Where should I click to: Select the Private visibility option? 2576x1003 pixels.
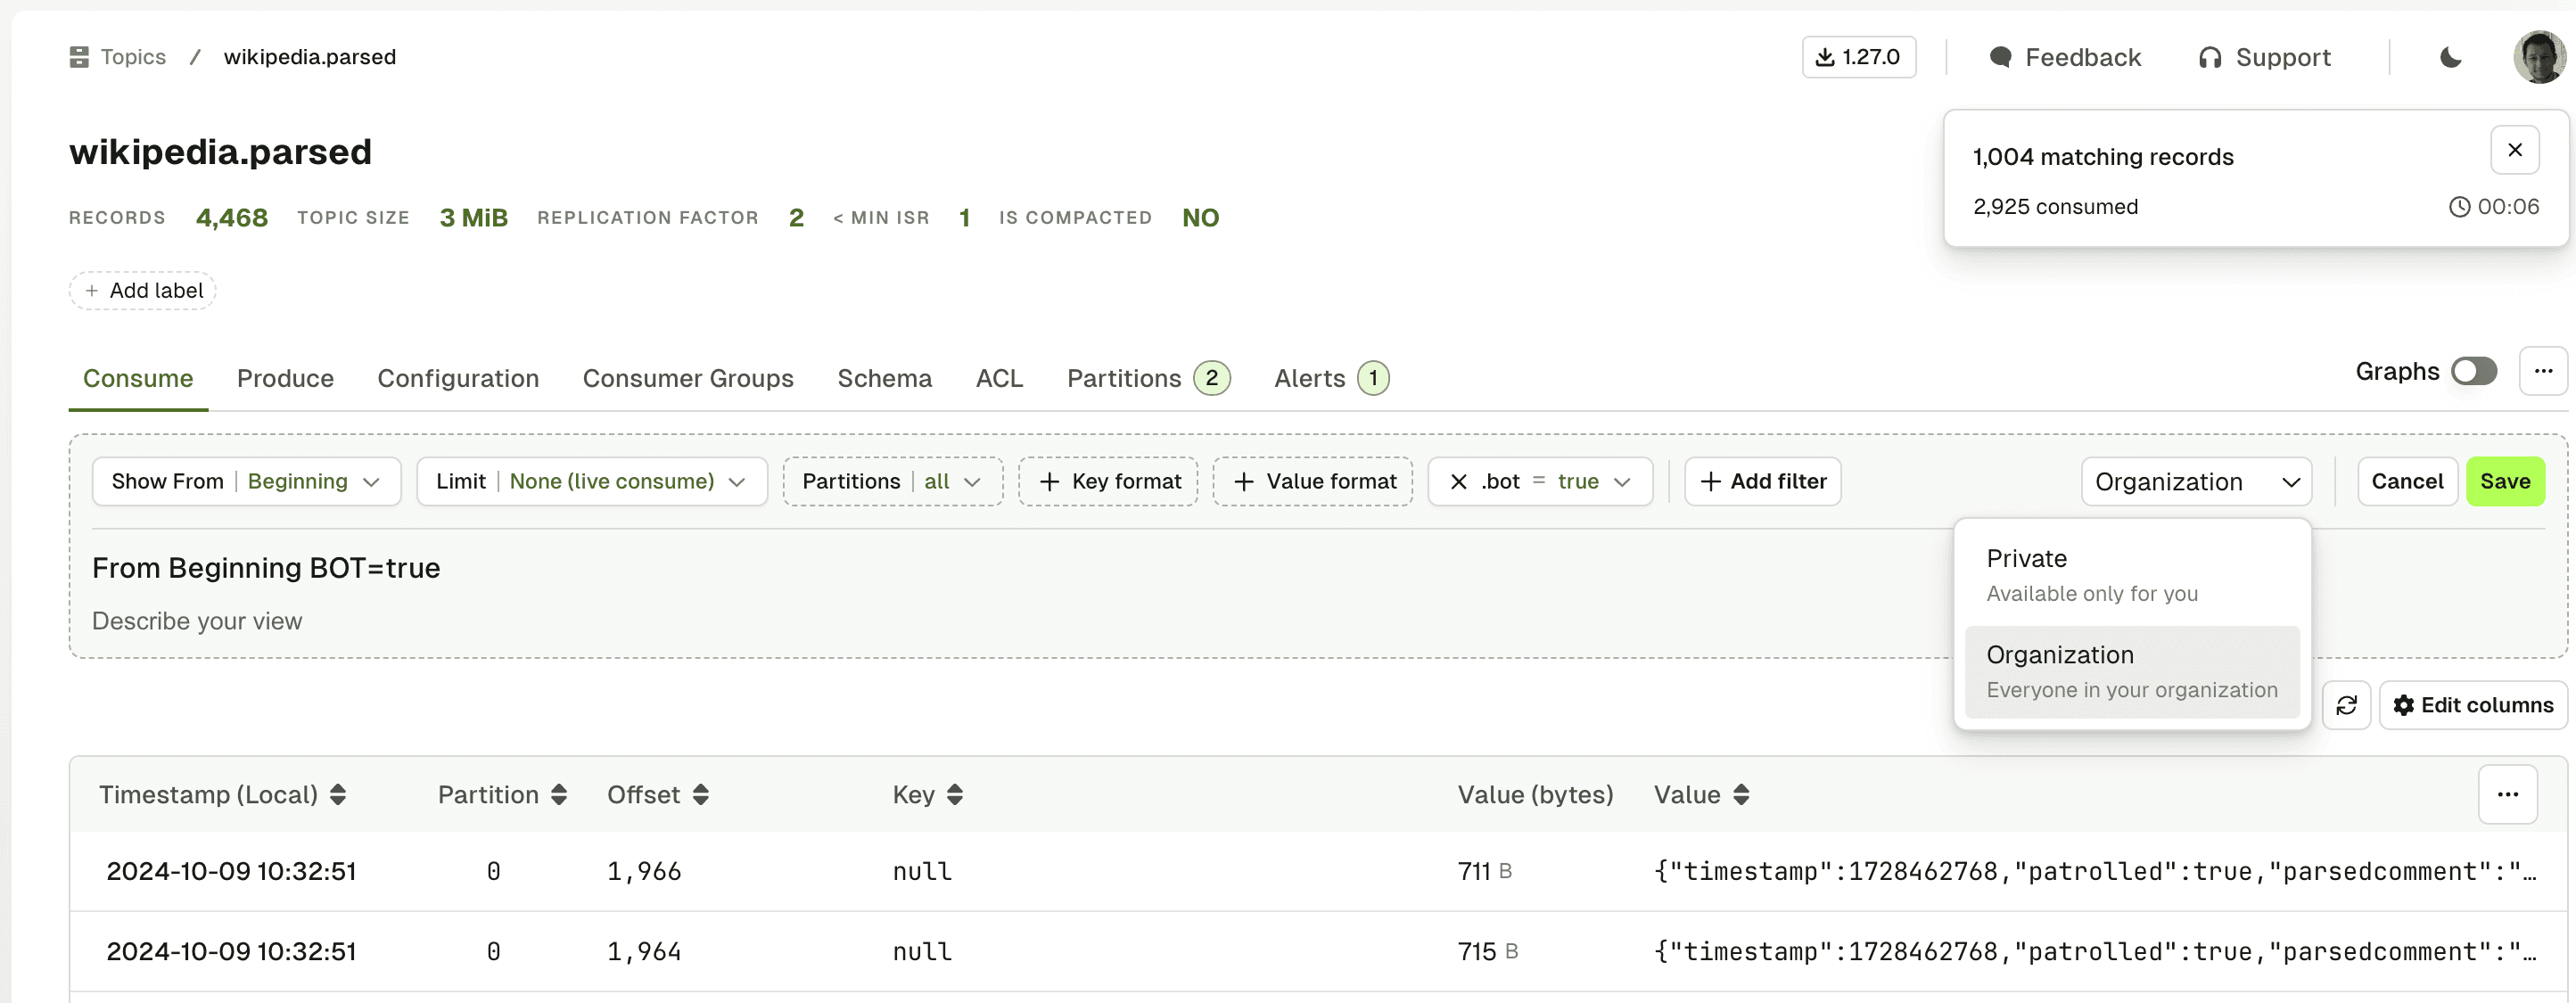[x=2132, y=575]
